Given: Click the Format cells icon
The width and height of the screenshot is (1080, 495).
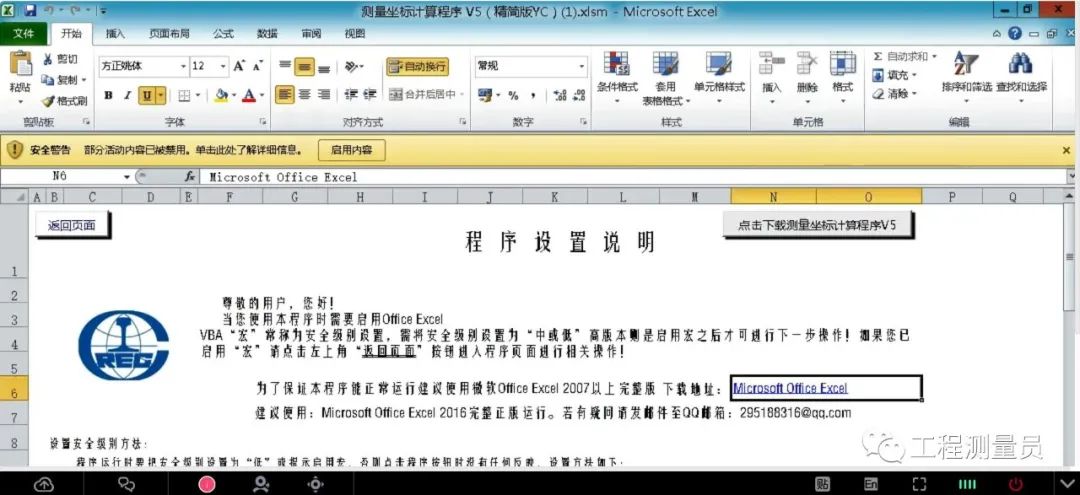Looking at the screenshot, I should coord(842,64).
